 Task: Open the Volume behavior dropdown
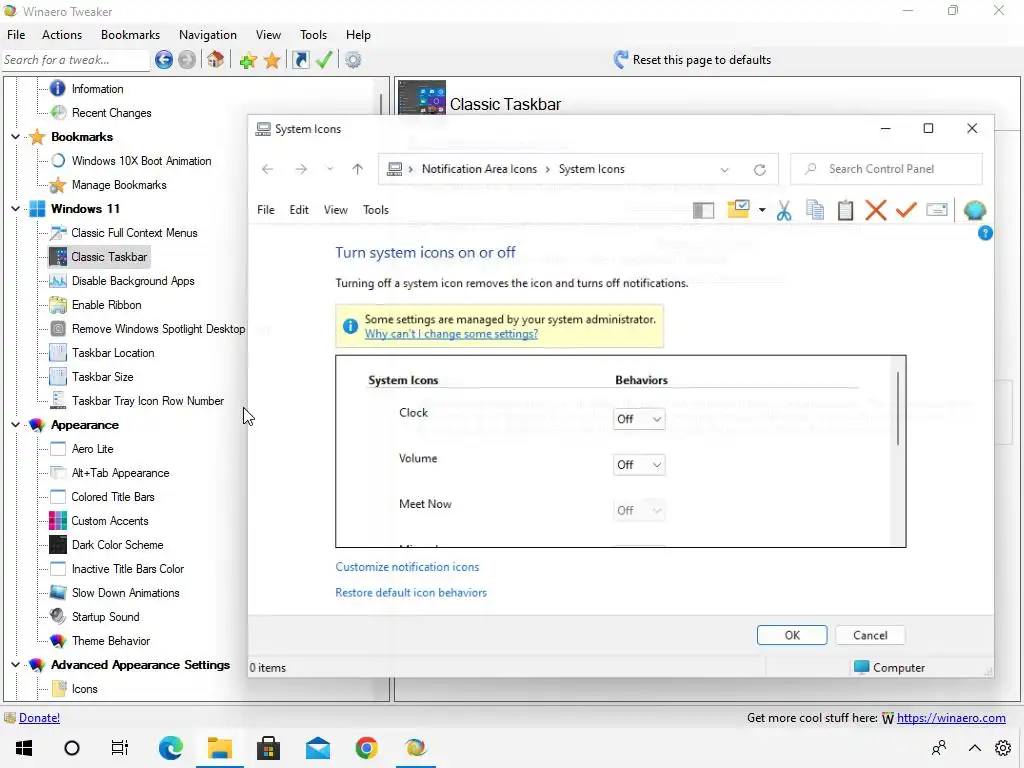(x=639, y=465)
